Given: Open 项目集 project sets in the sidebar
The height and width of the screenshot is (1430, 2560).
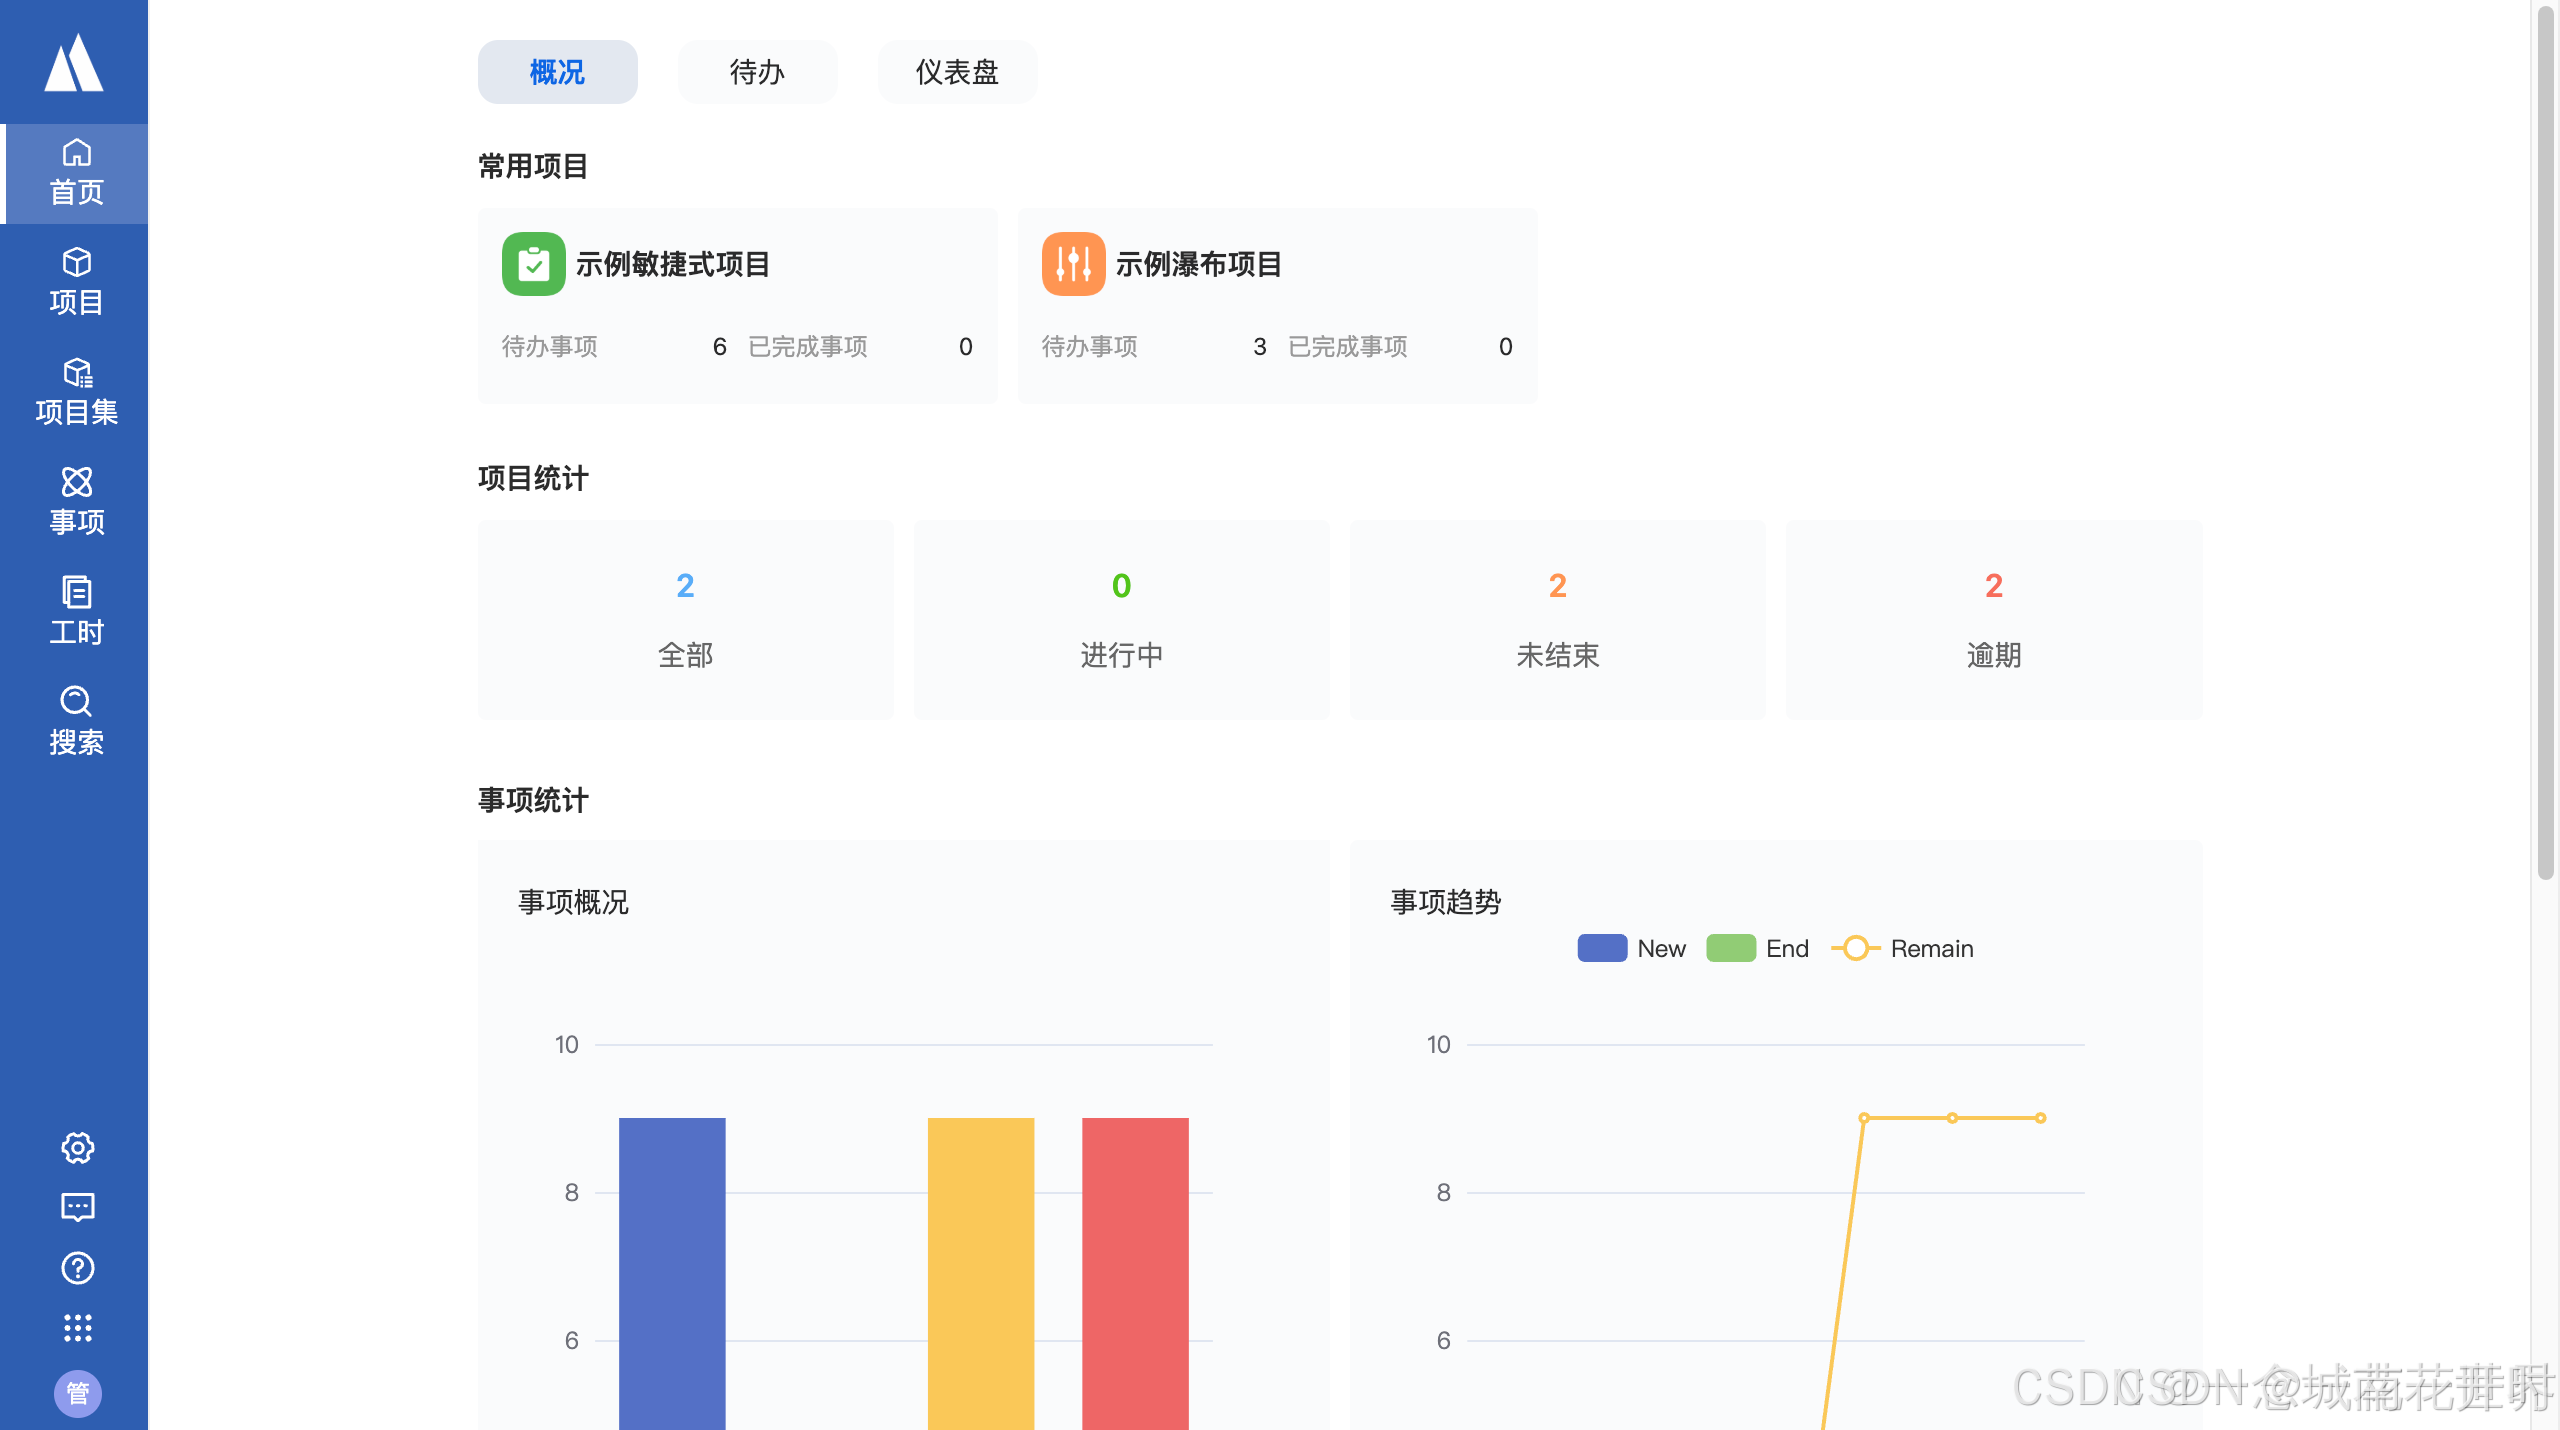Looking at the screenshot, I should pyautogui.click(x=76, y=393).
